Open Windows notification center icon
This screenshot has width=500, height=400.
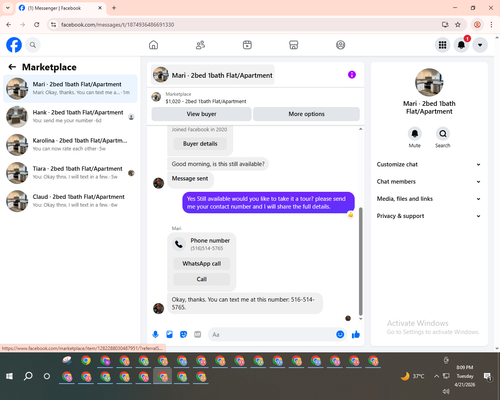click(x=487, y=376)
